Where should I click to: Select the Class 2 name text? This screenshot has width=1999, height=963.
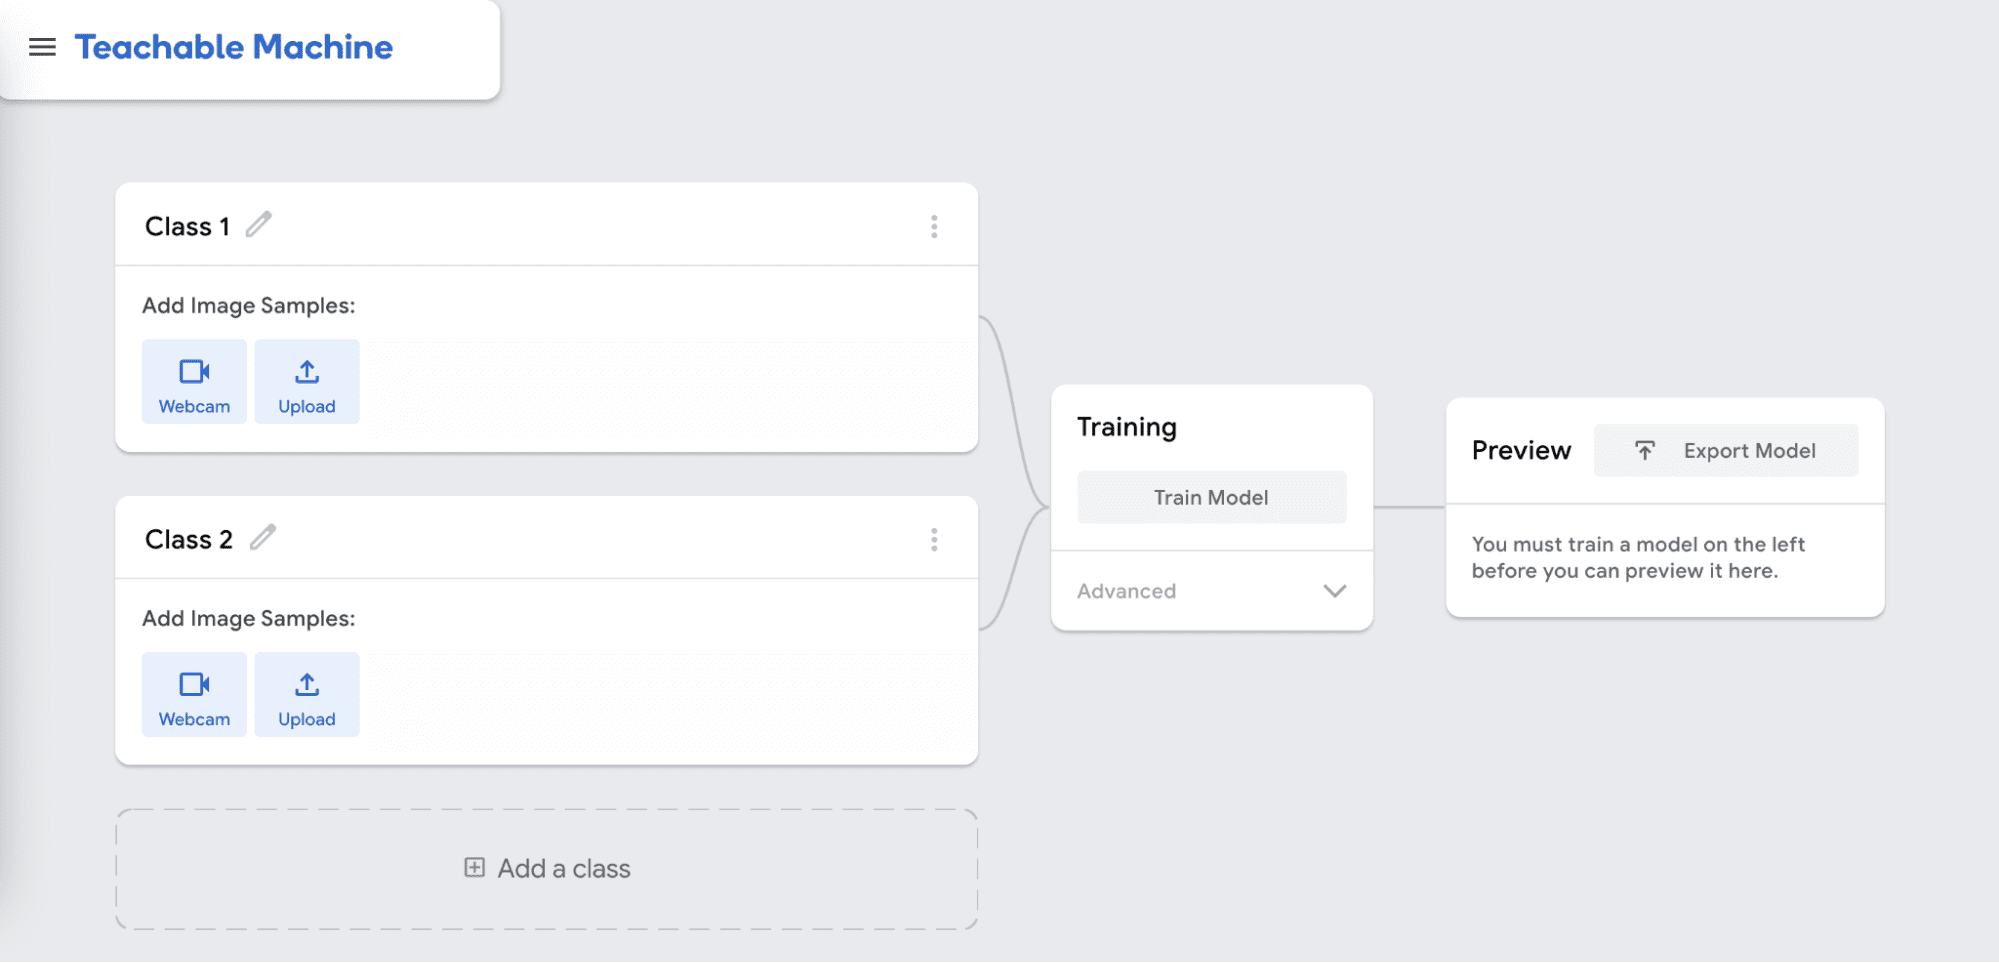tap(188, 540)
